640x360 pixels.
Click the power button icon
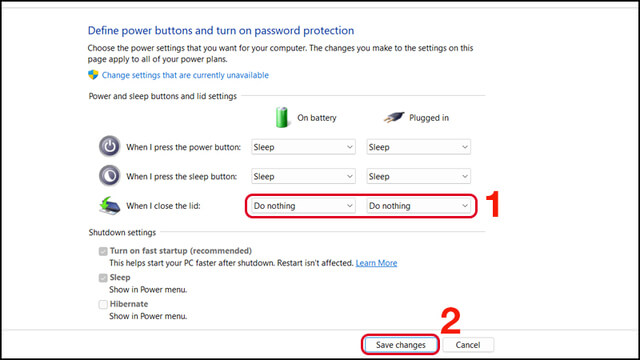click(109, 147)
